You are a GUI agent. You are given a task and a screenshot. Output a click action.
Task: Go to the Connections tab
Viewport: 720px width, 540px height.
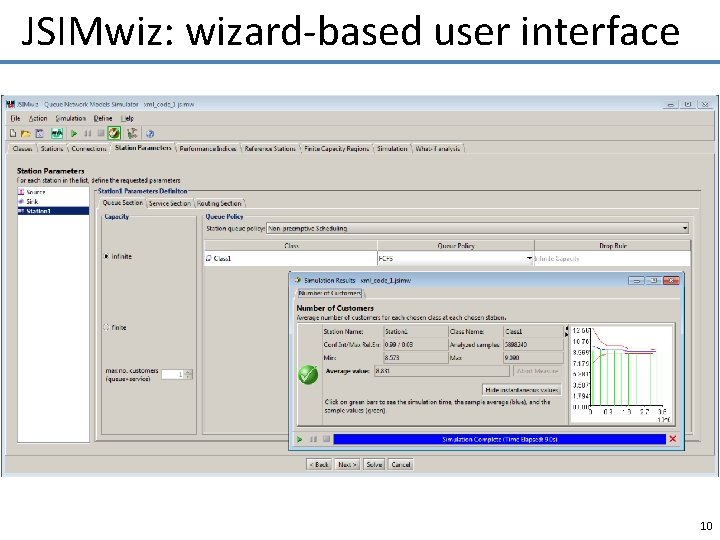(89, 148)
